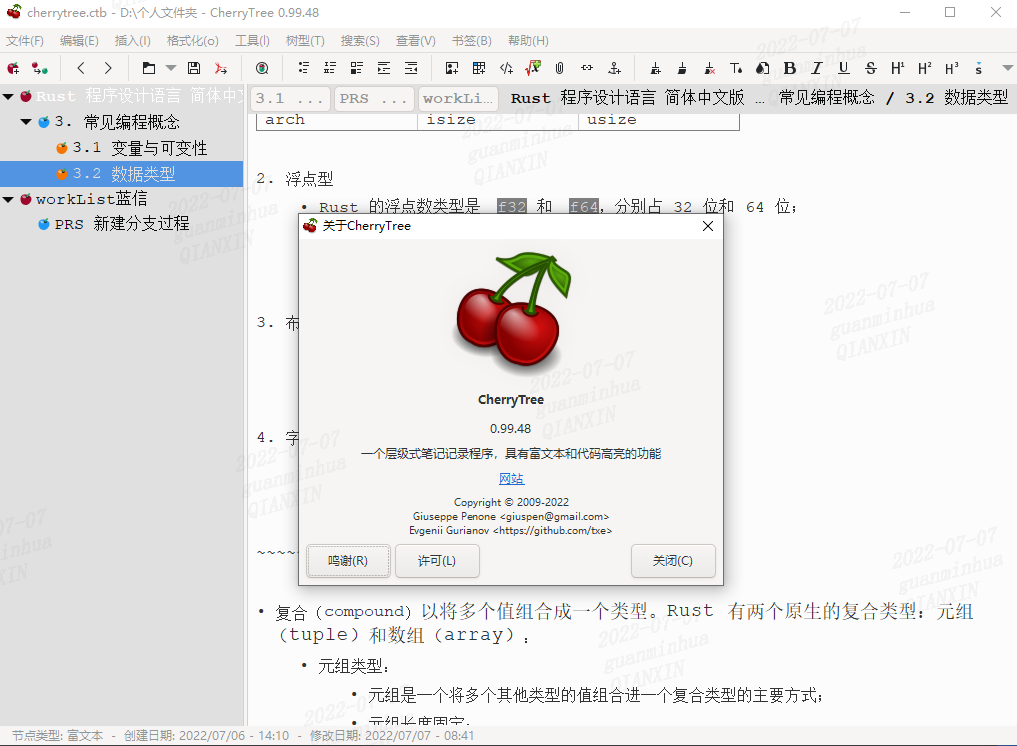Viewport: 1017px width, 746px height.
Task: Change text background color
Action: [x=763, y=68]
